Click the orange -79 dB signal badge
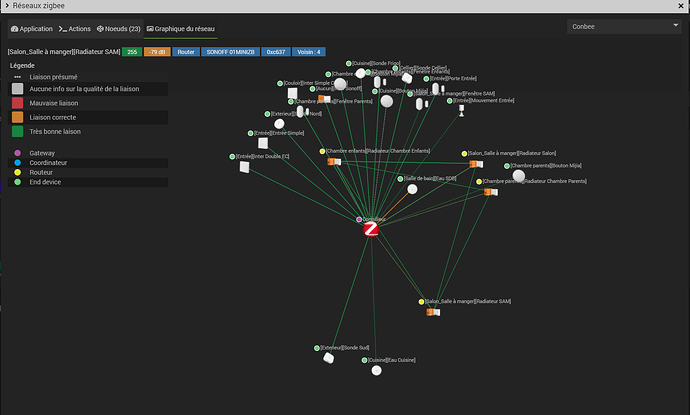This screenshot has width=690, height=415. point(157,52)
